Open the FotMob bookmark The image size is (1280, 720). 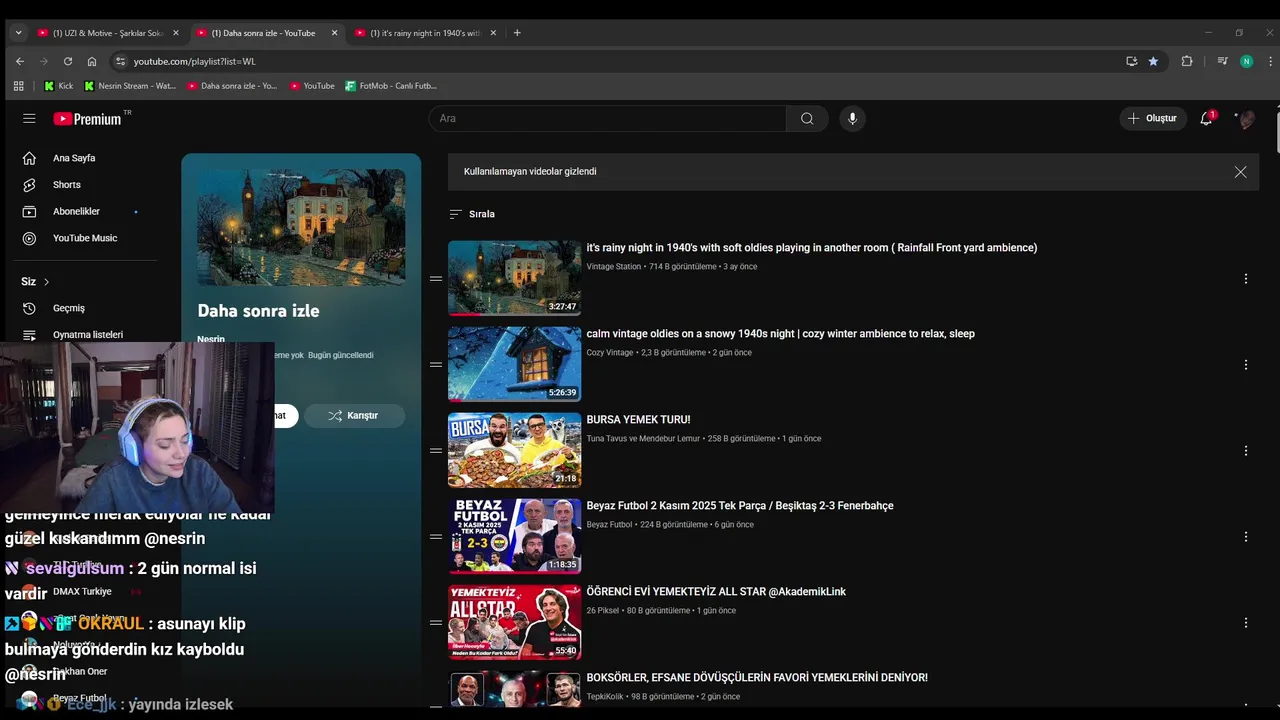(391, 86)
